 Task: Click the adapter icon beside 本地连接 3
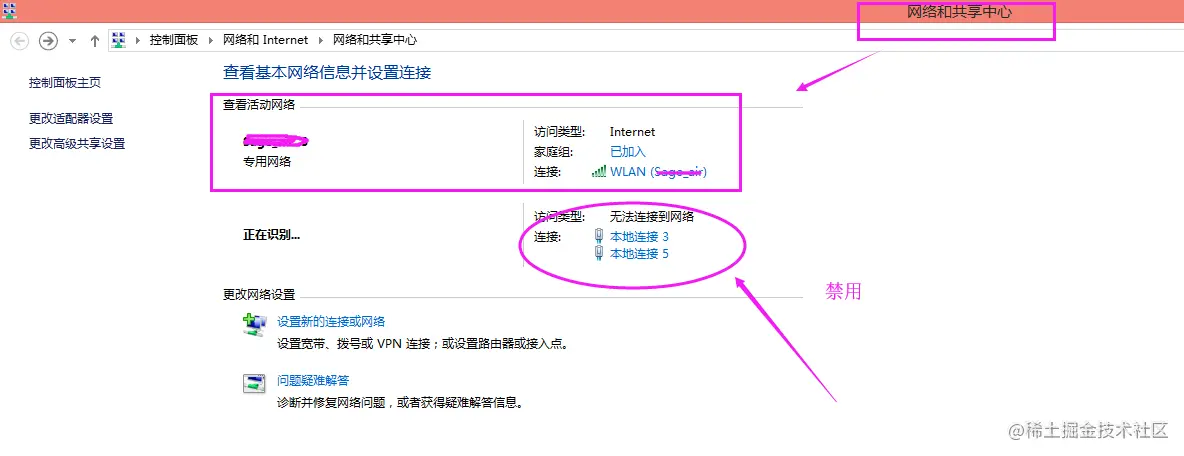(599, 236)
